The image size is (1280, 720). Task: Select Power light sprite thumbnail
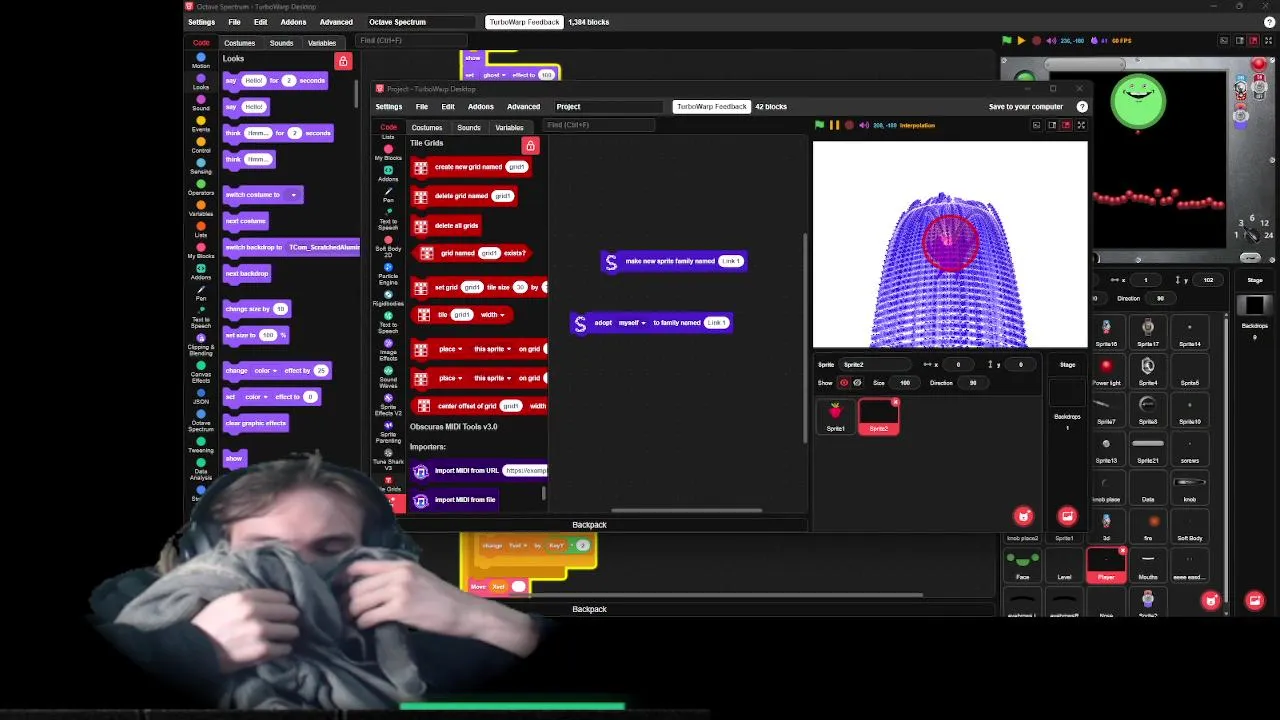(1106, 370)
